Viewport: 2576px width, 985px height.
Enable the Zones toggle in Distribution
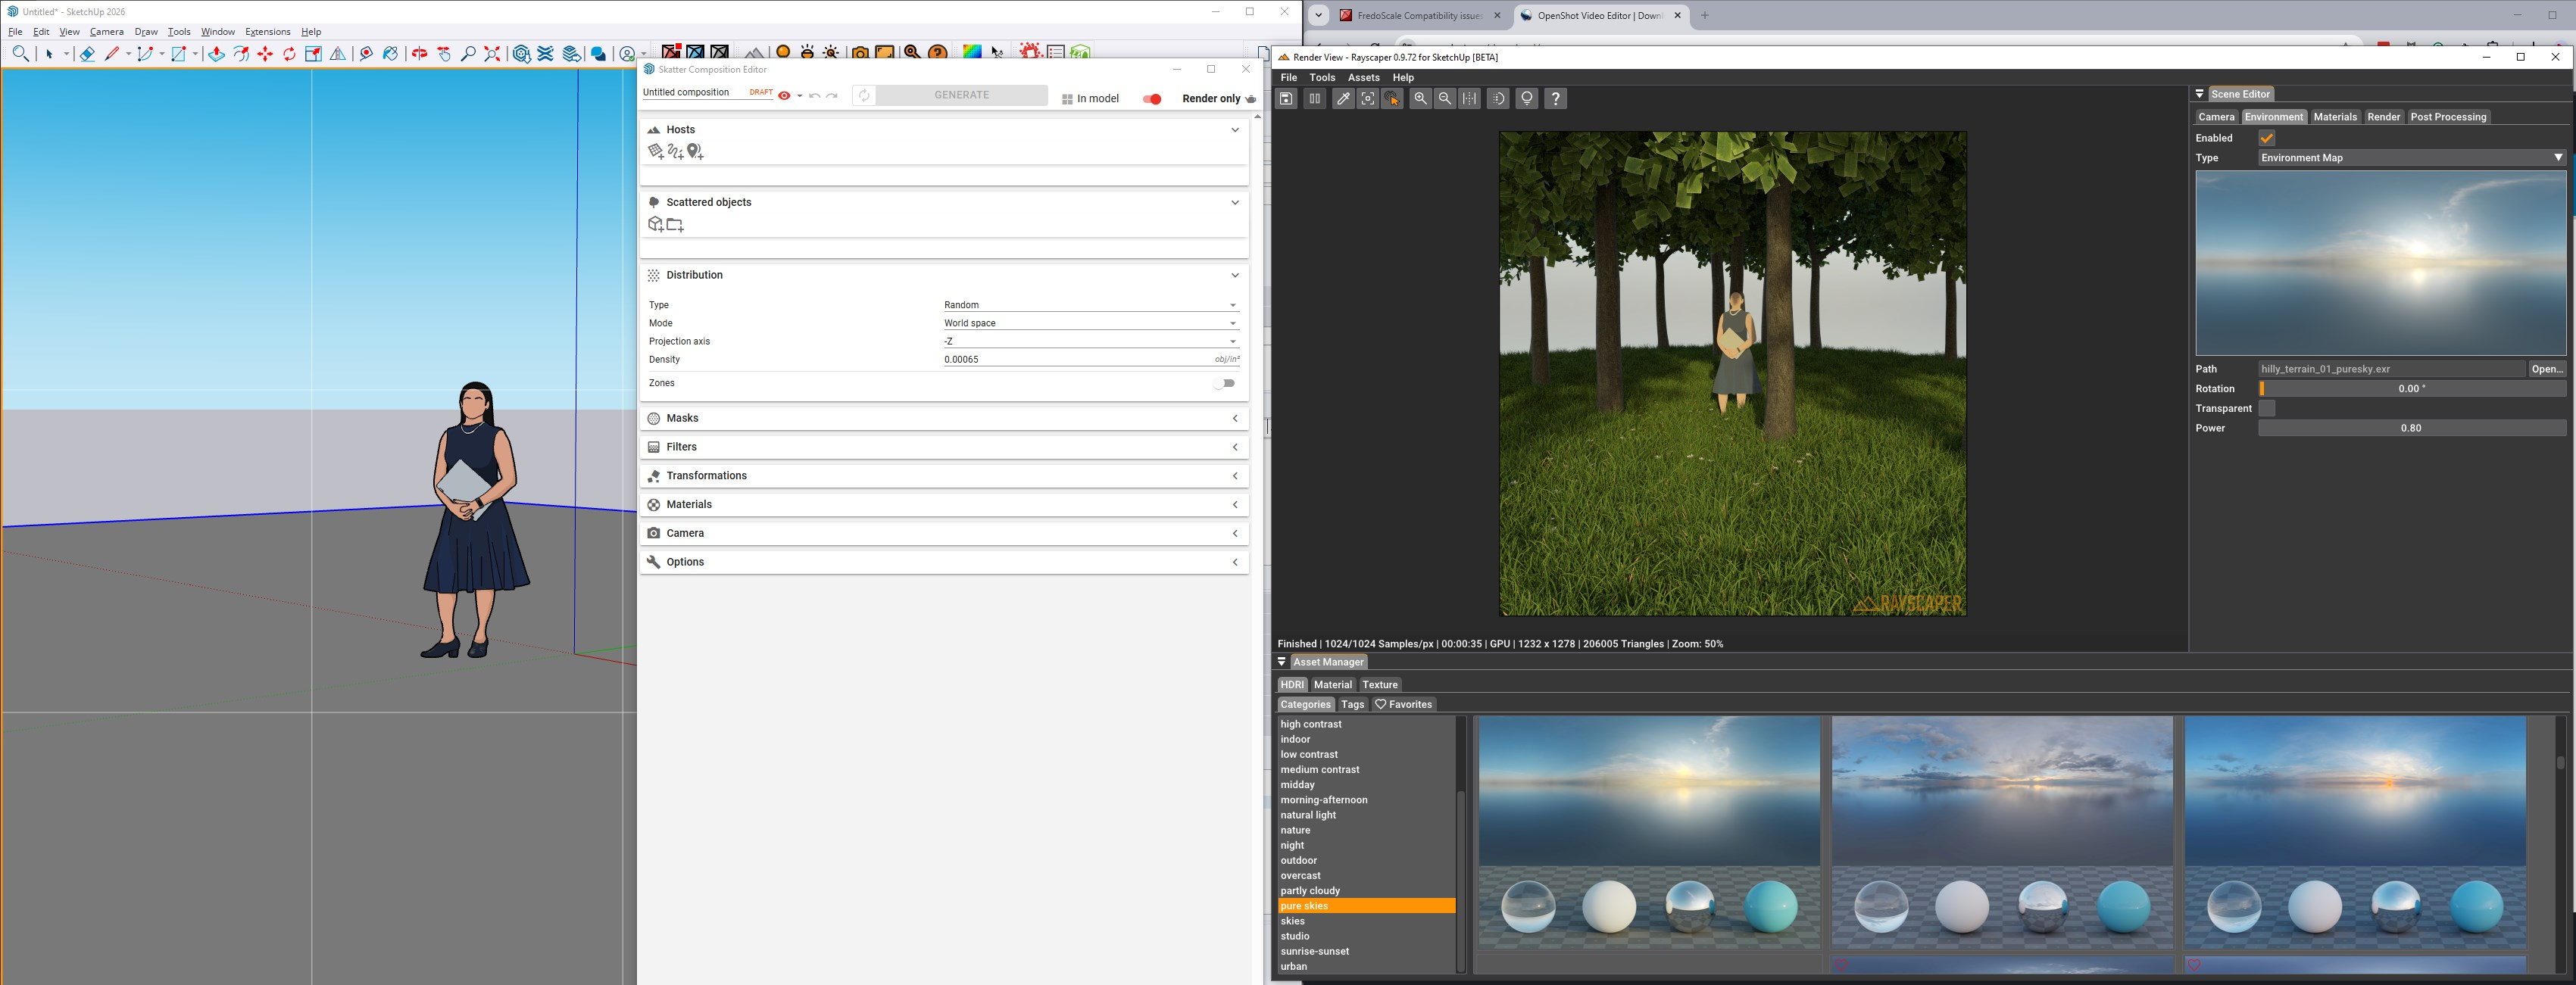click(1225, 383)
